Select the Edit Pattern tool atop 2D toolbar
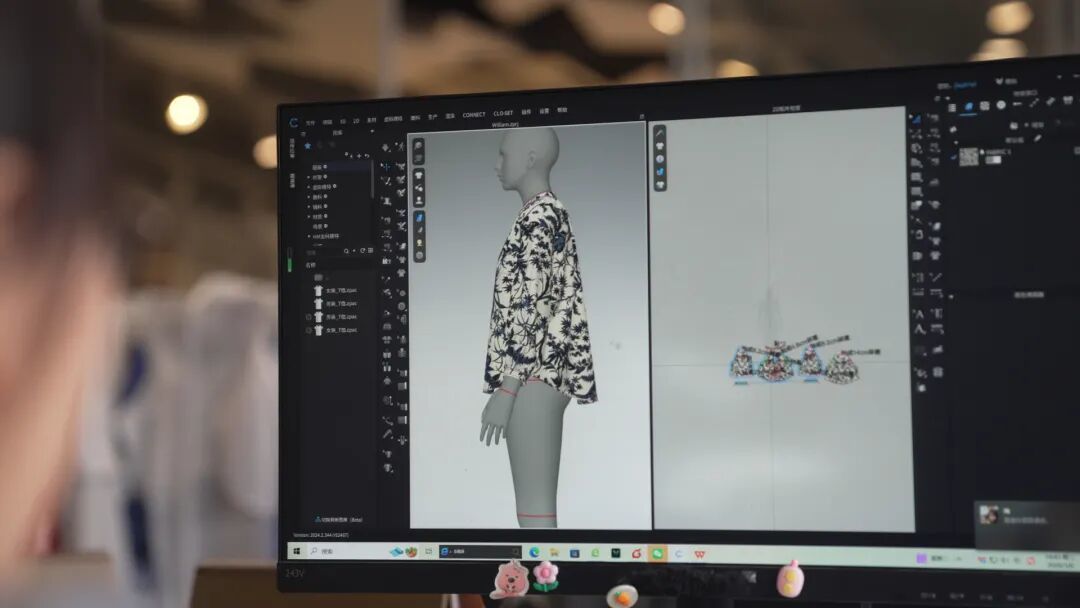The height and width of the screenshot is (608, 1080). [916, 118]
